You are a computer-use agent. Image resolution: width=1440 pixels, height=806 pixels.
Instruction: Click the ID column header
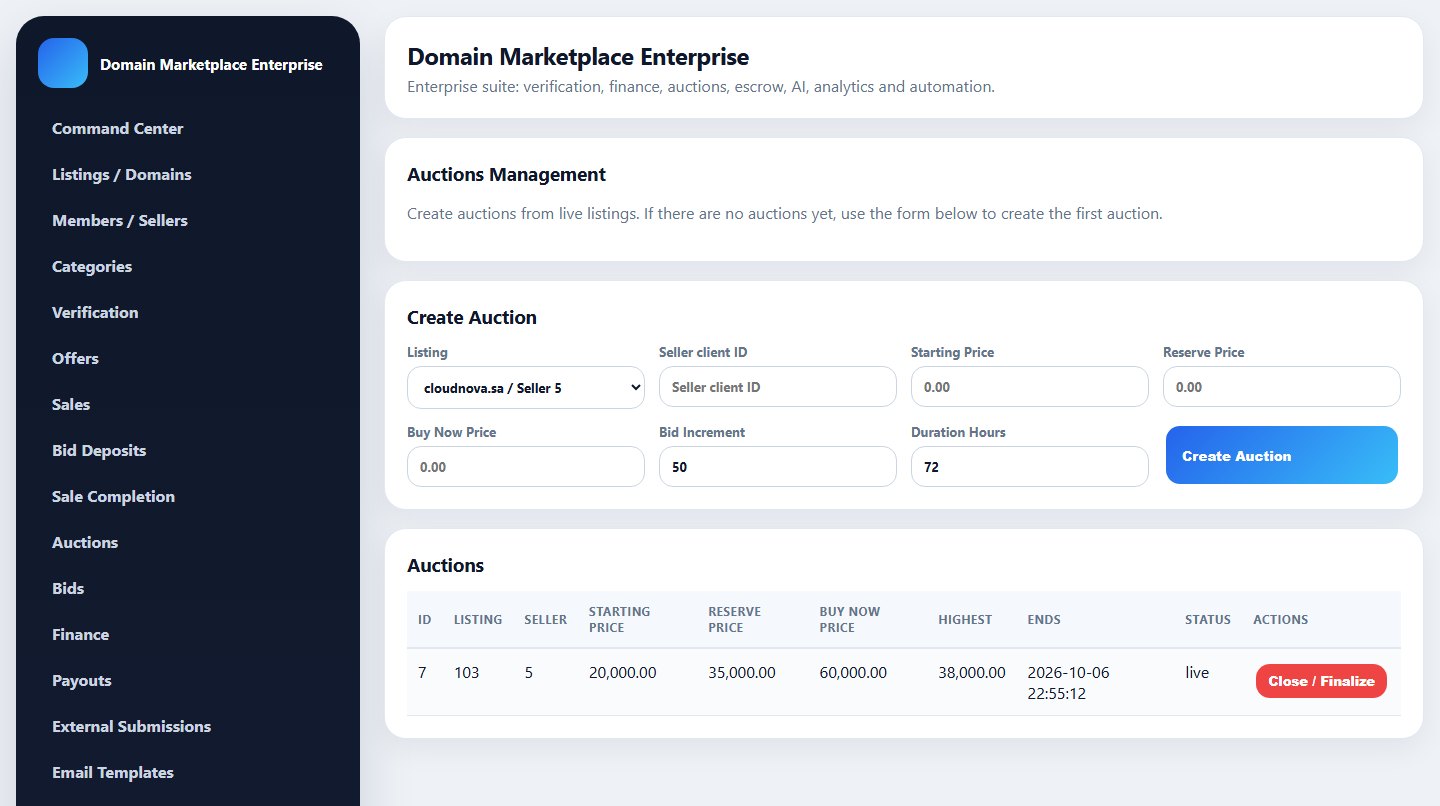coord(425,619)
